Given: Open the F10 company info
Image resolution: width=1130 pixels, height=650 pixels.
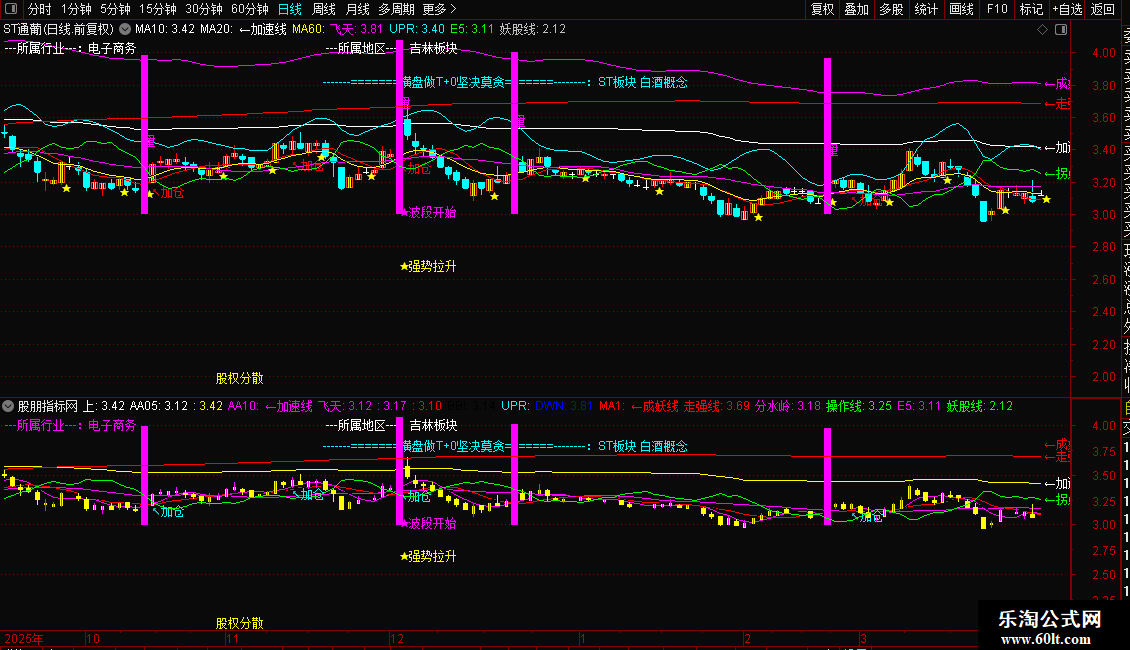Looking at the screenshot, I should click(997, 9).
